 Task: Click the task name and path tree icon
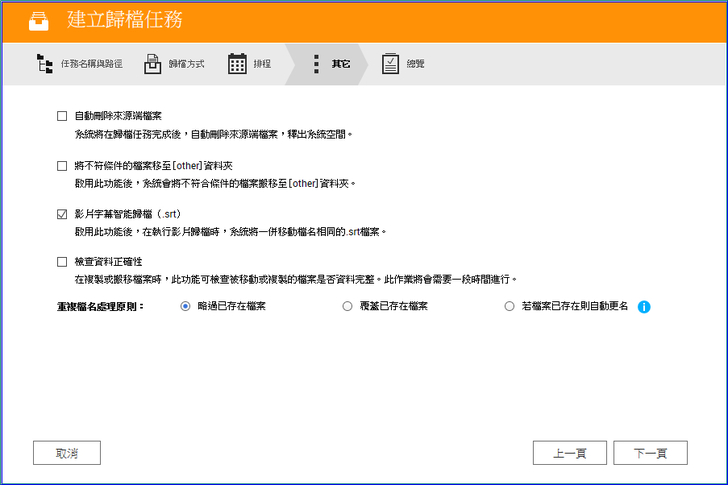[x=45, y=64]
